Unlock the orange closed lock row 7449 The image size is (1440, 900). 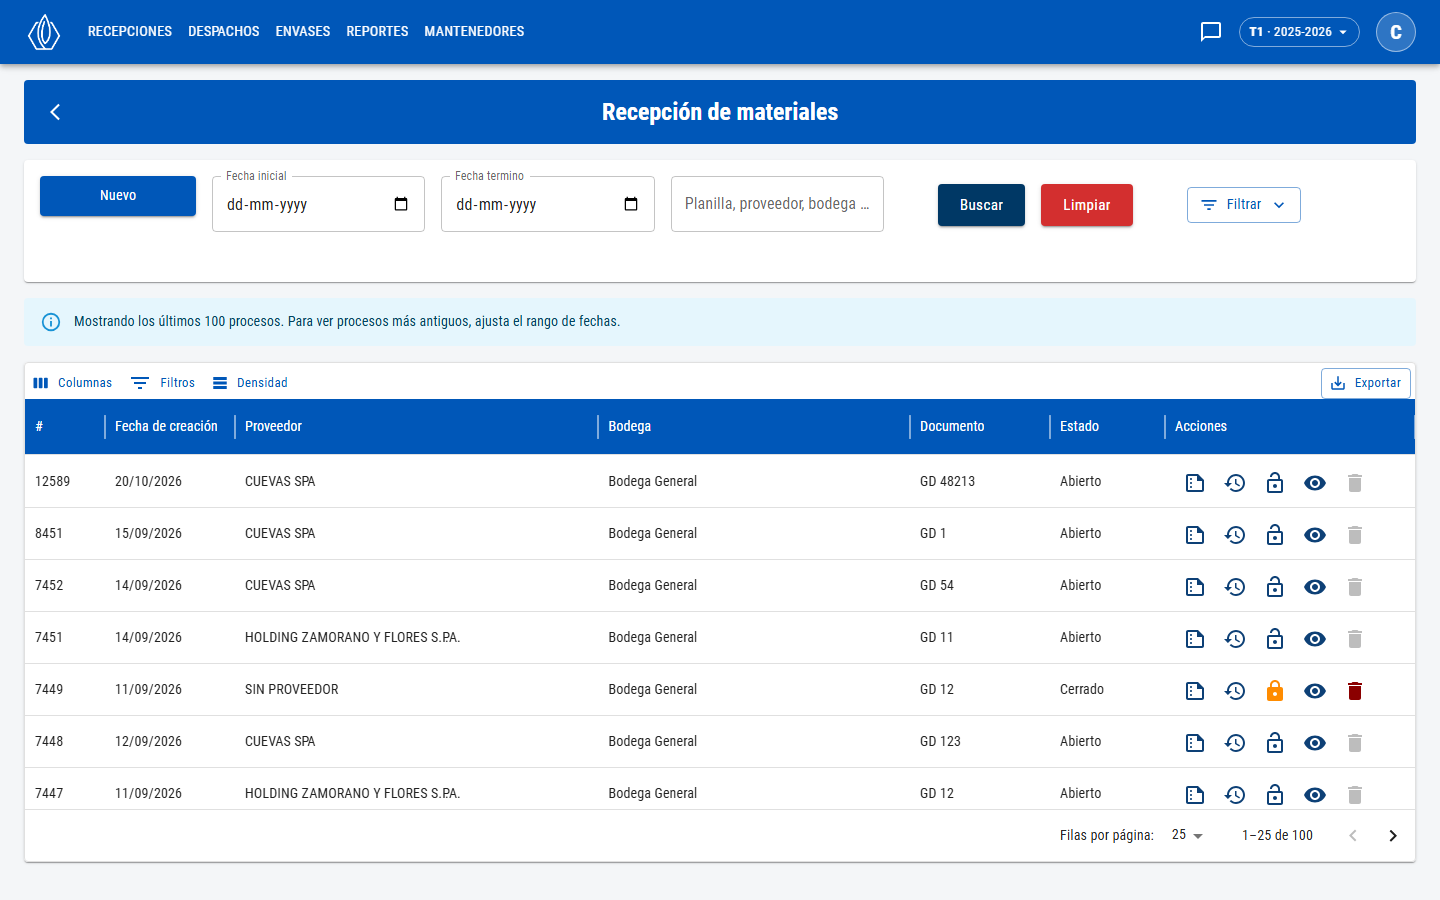click(1275, 691)
